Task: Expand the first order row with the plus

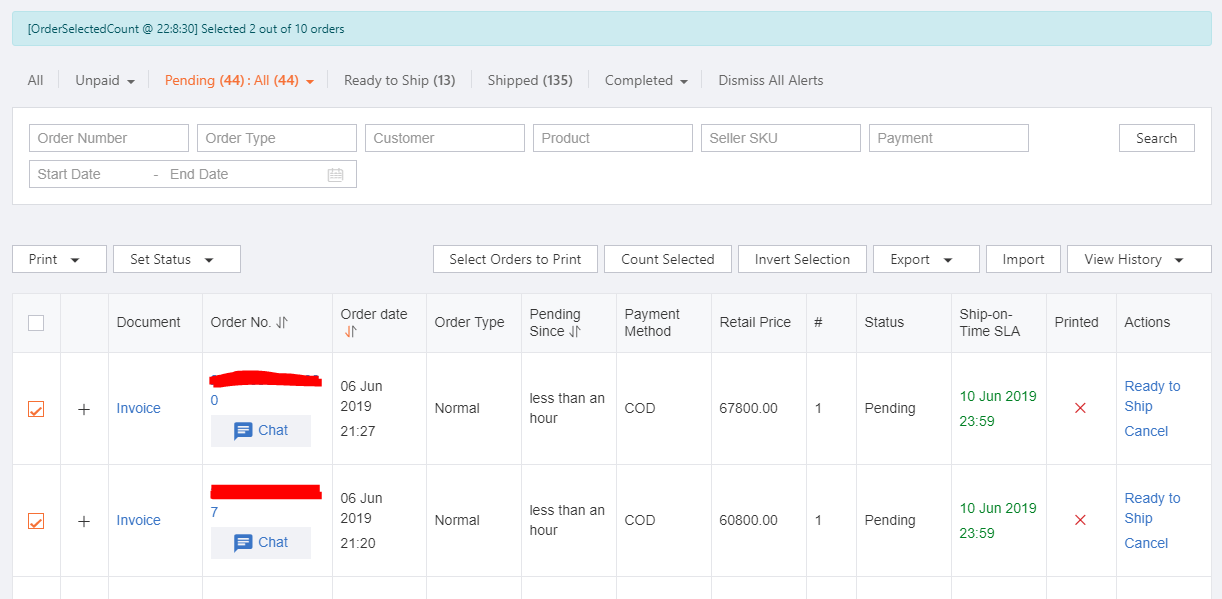Action: coord(84,408)
